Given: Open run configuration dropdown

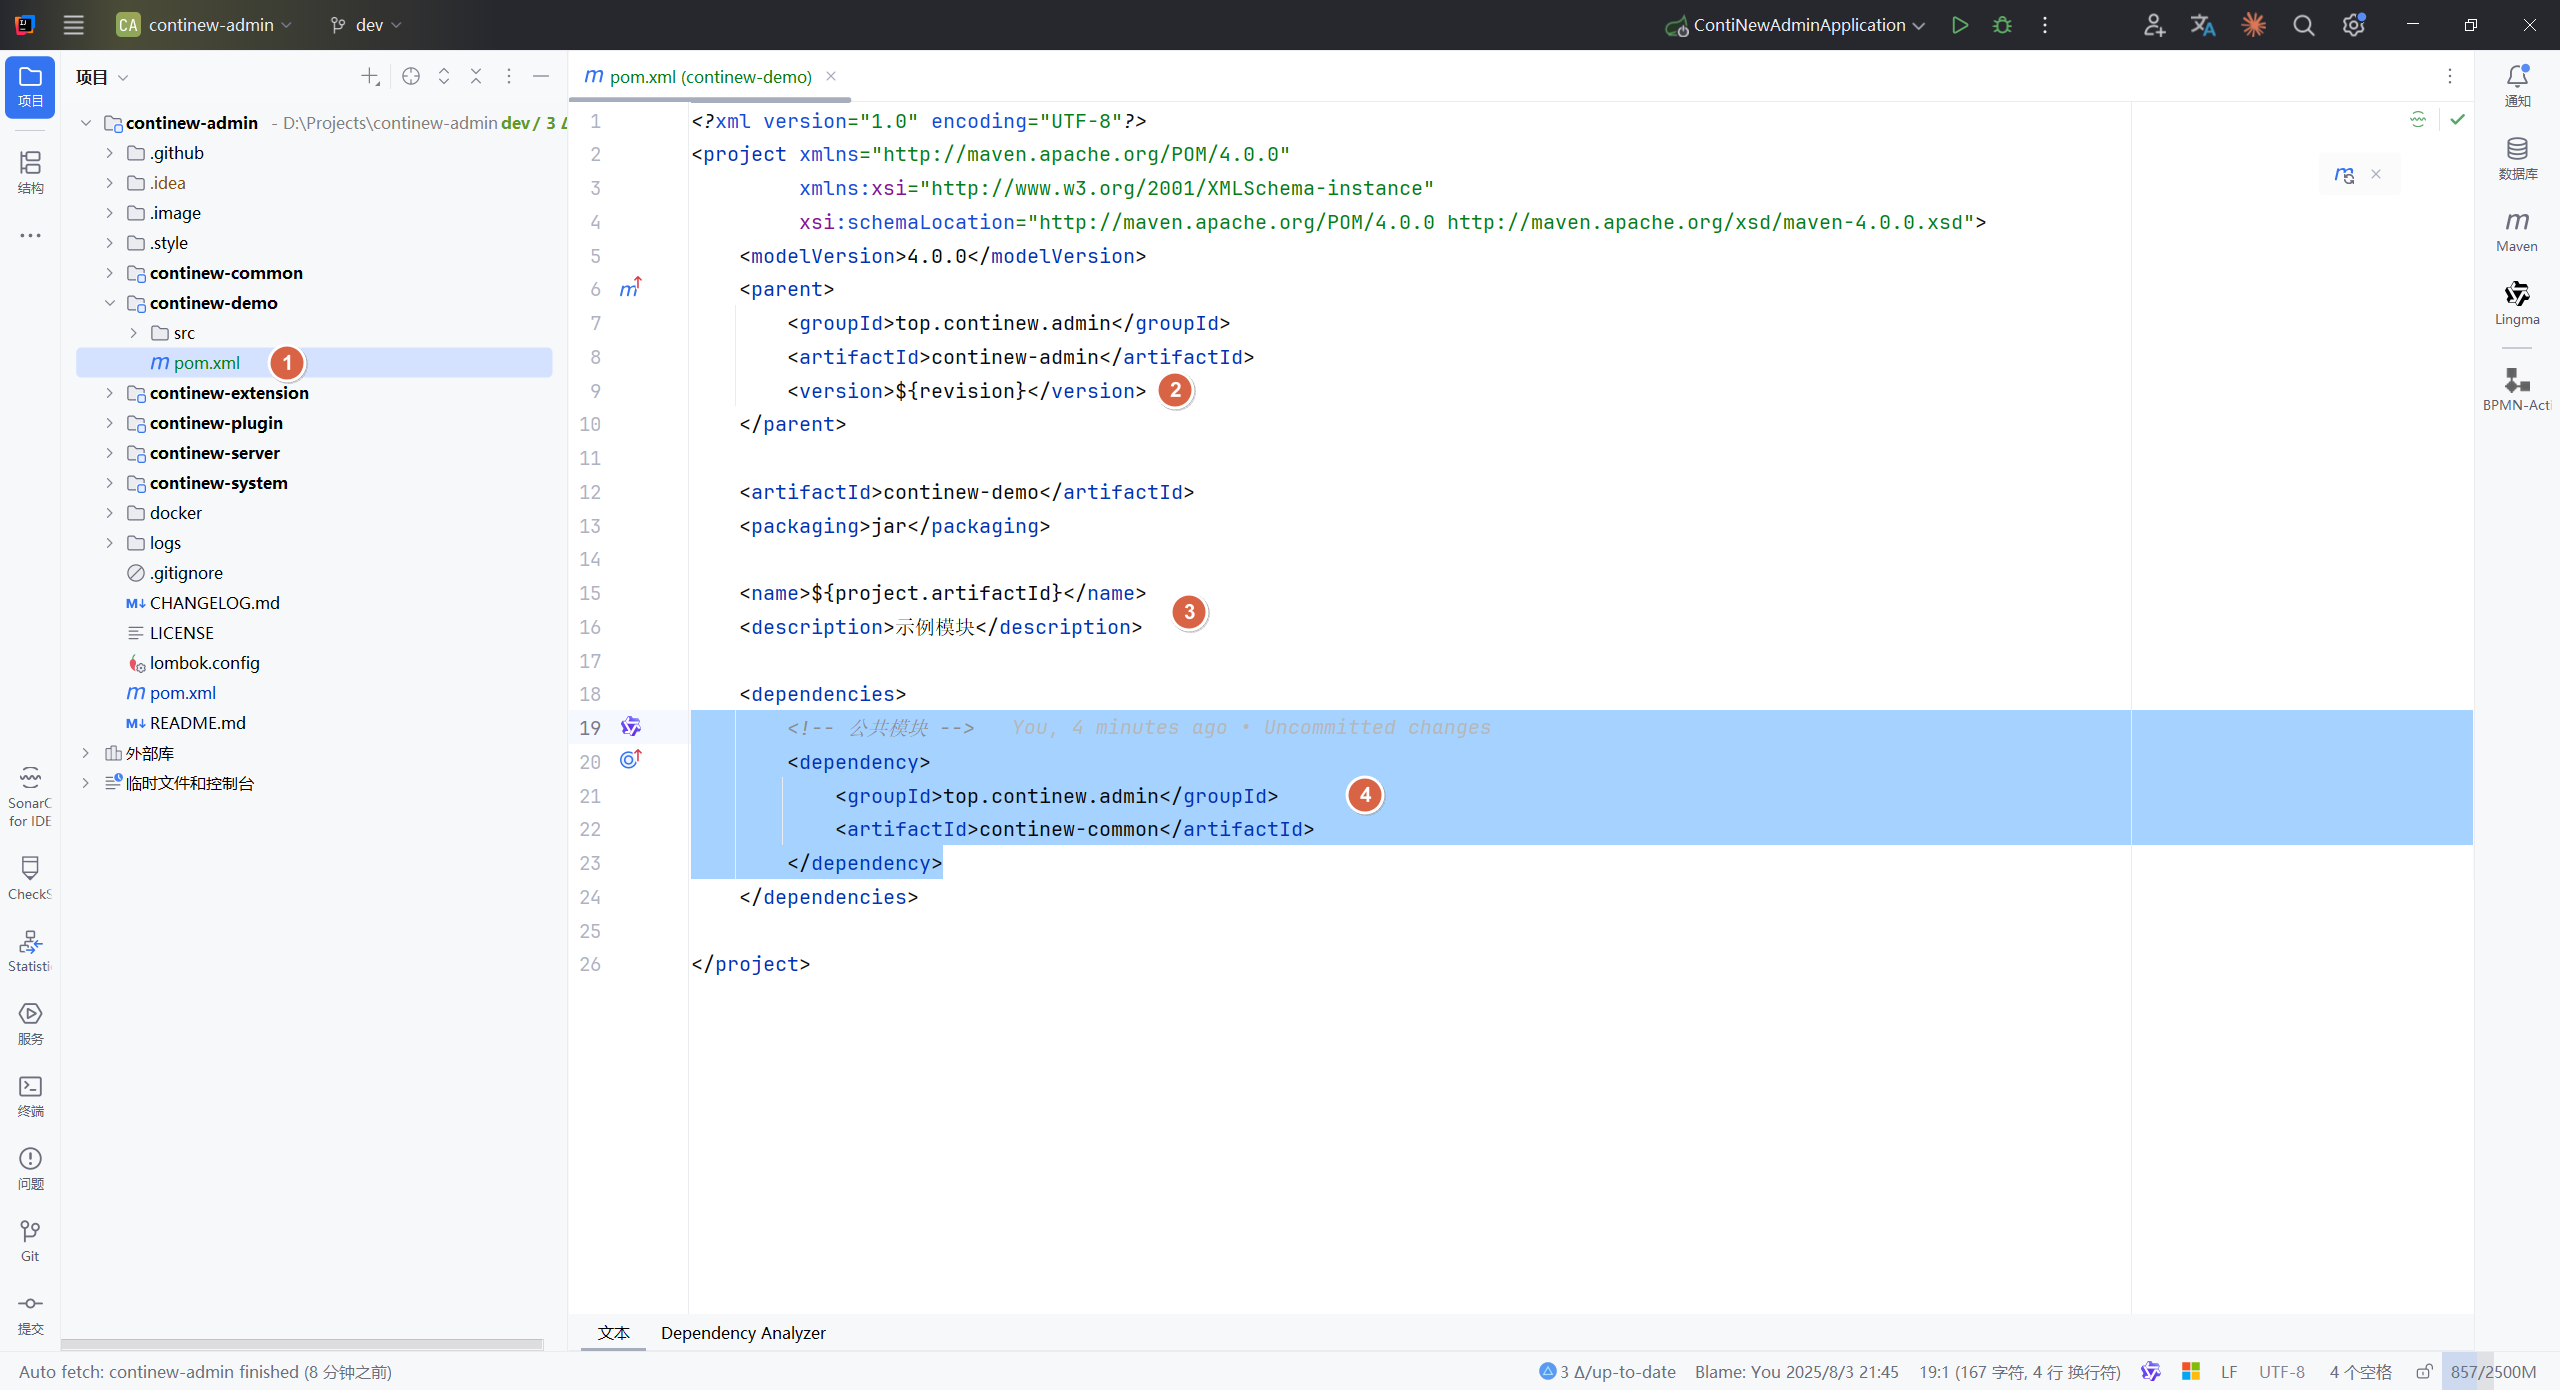Looking at the screenshot, I should 1795,25.
